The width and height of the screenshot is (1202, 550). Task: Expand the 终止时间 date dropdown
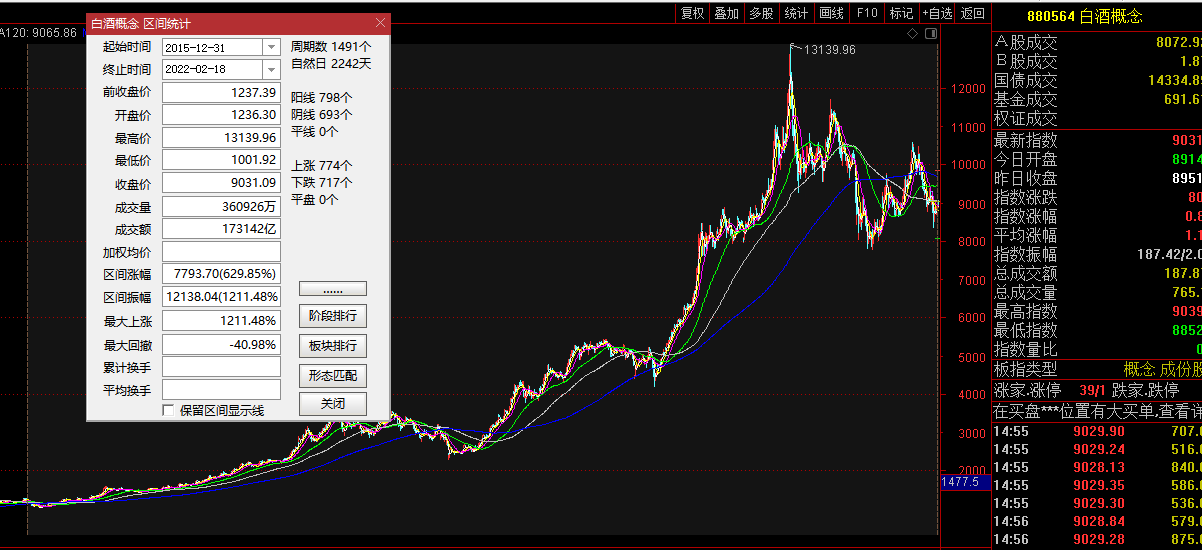pos(272,69)
